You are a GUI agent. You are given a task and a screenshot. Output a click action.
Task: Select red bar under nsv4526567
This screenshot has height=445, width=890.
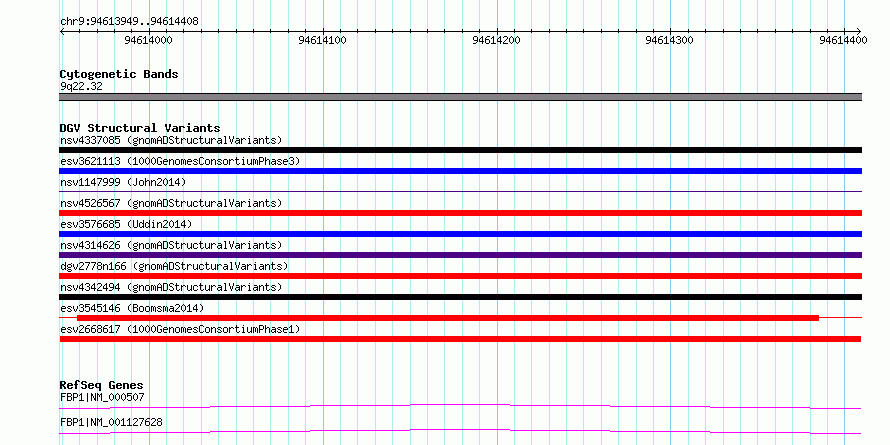click(x=461, y=213)
